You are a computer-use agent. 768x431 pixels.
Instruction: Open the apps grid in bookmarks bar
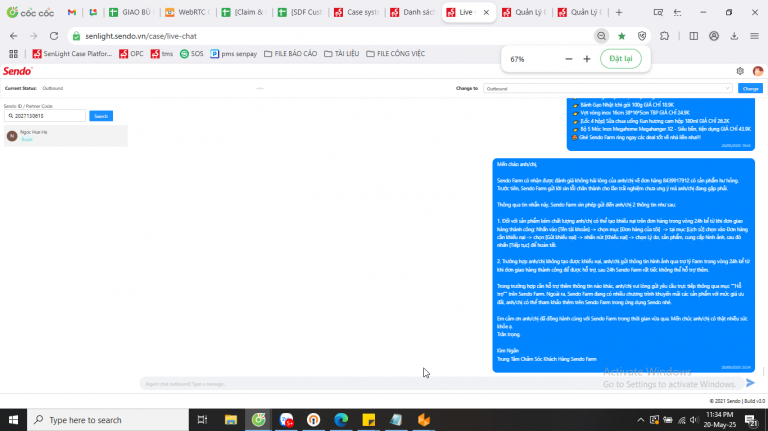click(13, 54)
